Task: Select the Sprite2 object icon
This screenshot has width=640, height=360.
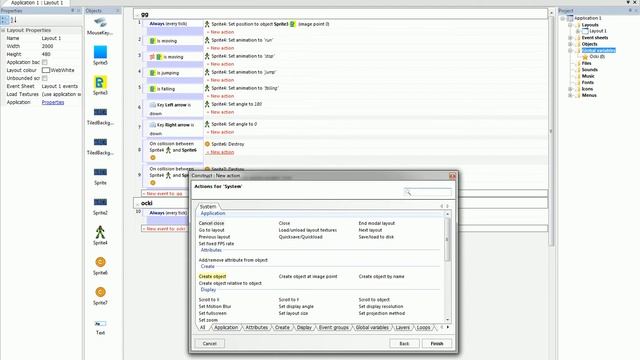Action: (100, 202)
